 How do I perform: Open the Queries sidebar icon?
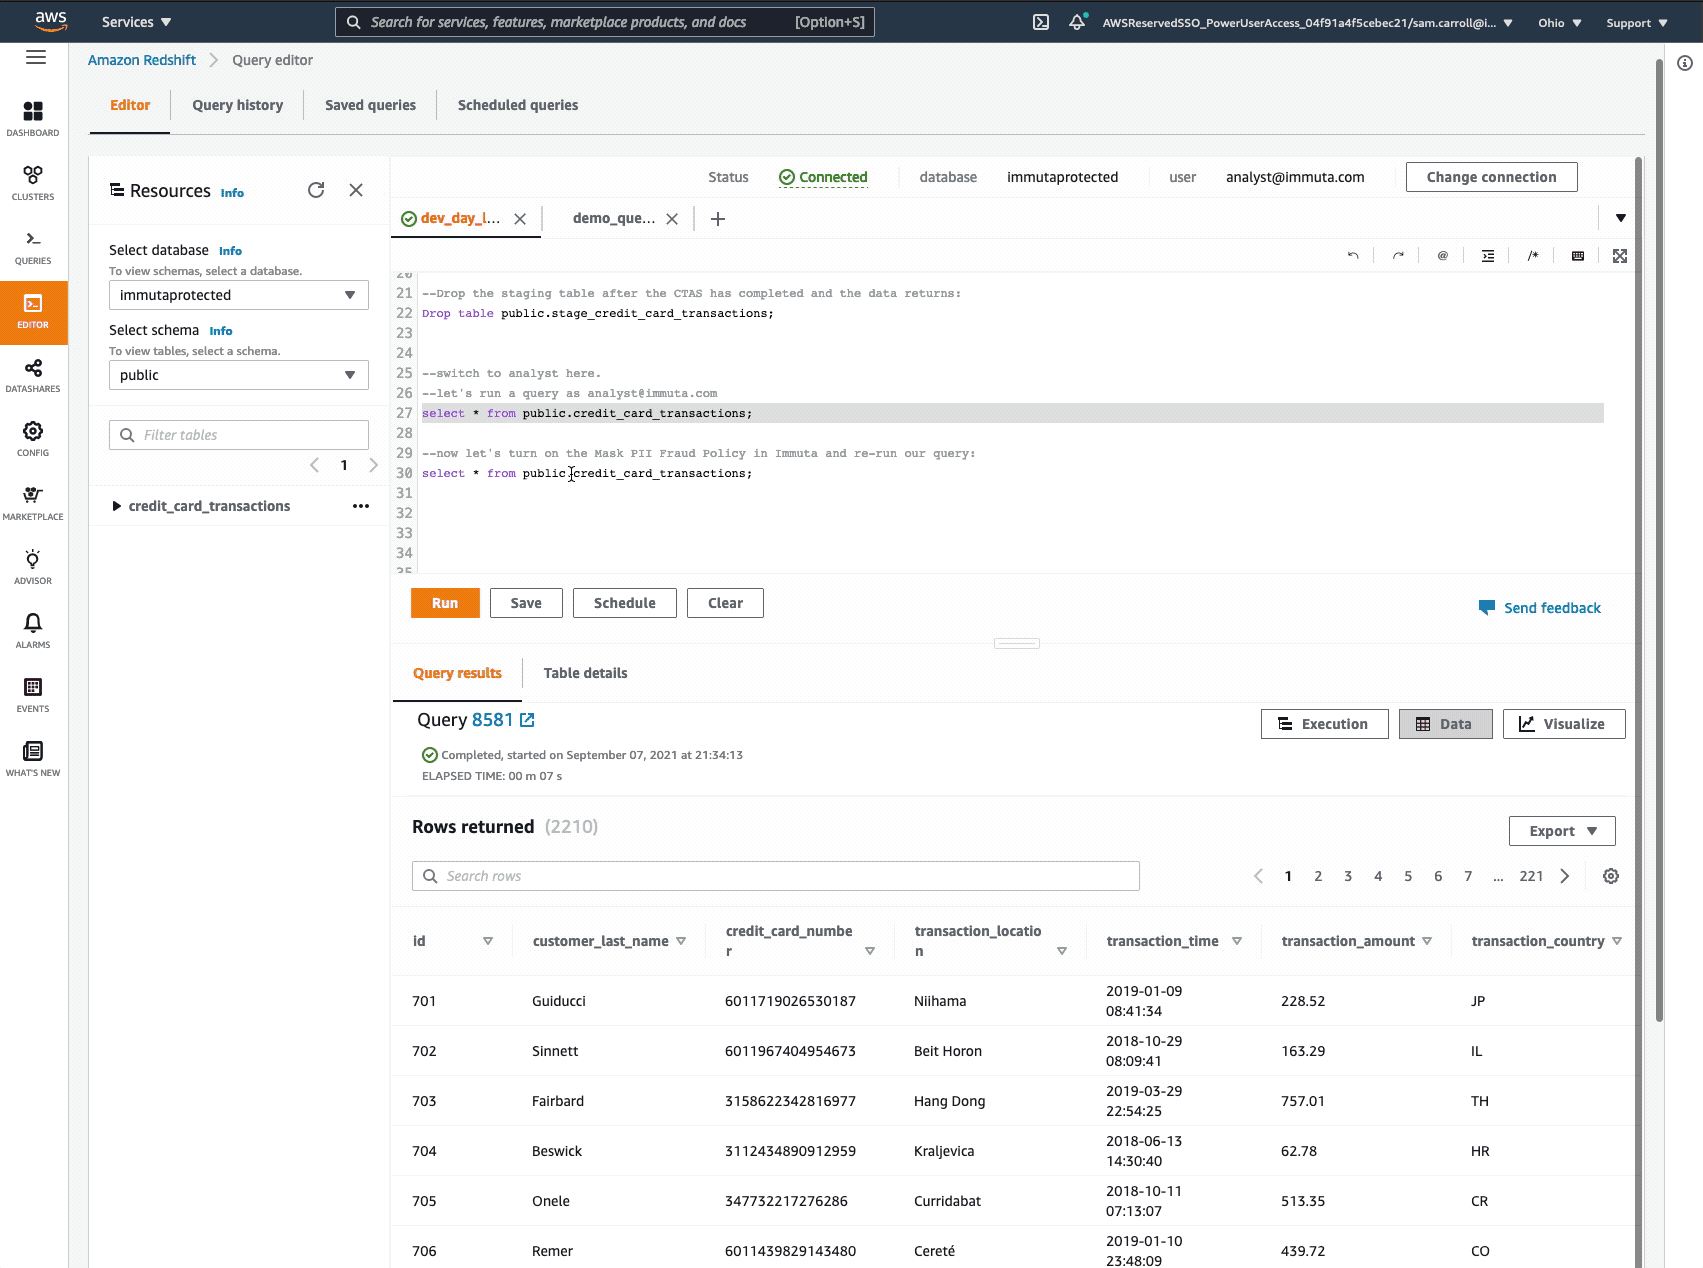pos(33,246)
